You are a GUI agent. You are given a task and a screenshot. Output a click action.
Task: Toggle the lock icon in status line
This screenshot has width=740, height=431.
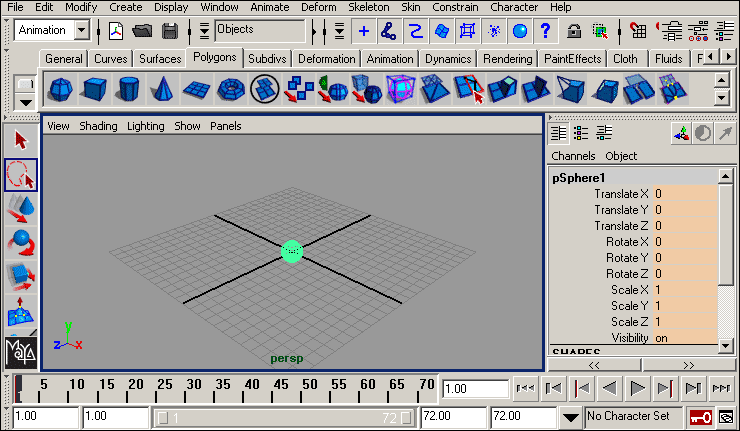click(574, 31)
